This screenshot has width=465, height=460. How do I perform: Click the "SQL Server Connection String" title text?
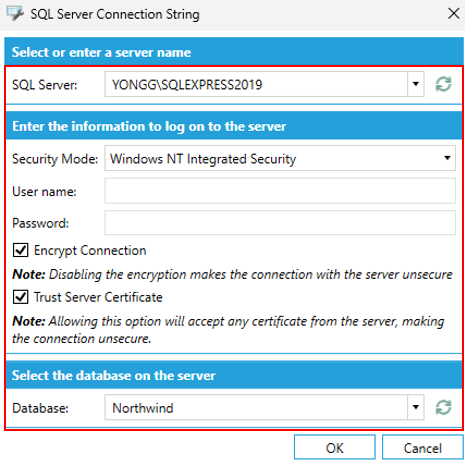point(115,14)
